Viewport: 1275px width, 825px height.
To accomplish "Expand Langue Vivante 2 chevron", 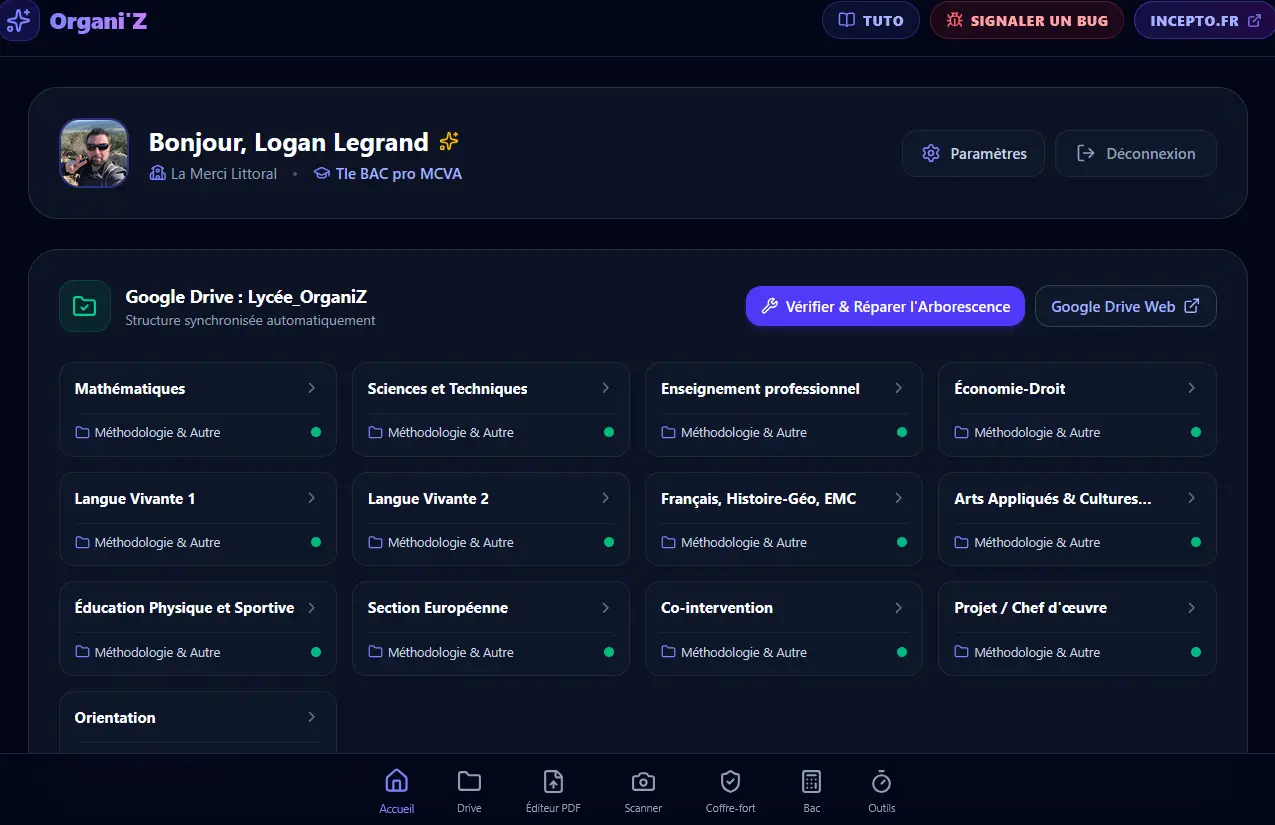I will click(x=605, y=498).
